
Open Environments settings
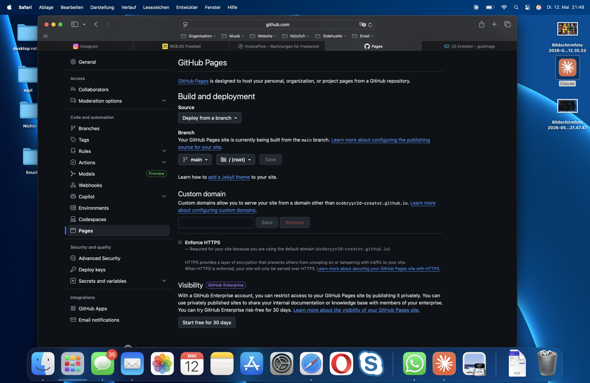[93, 208]
